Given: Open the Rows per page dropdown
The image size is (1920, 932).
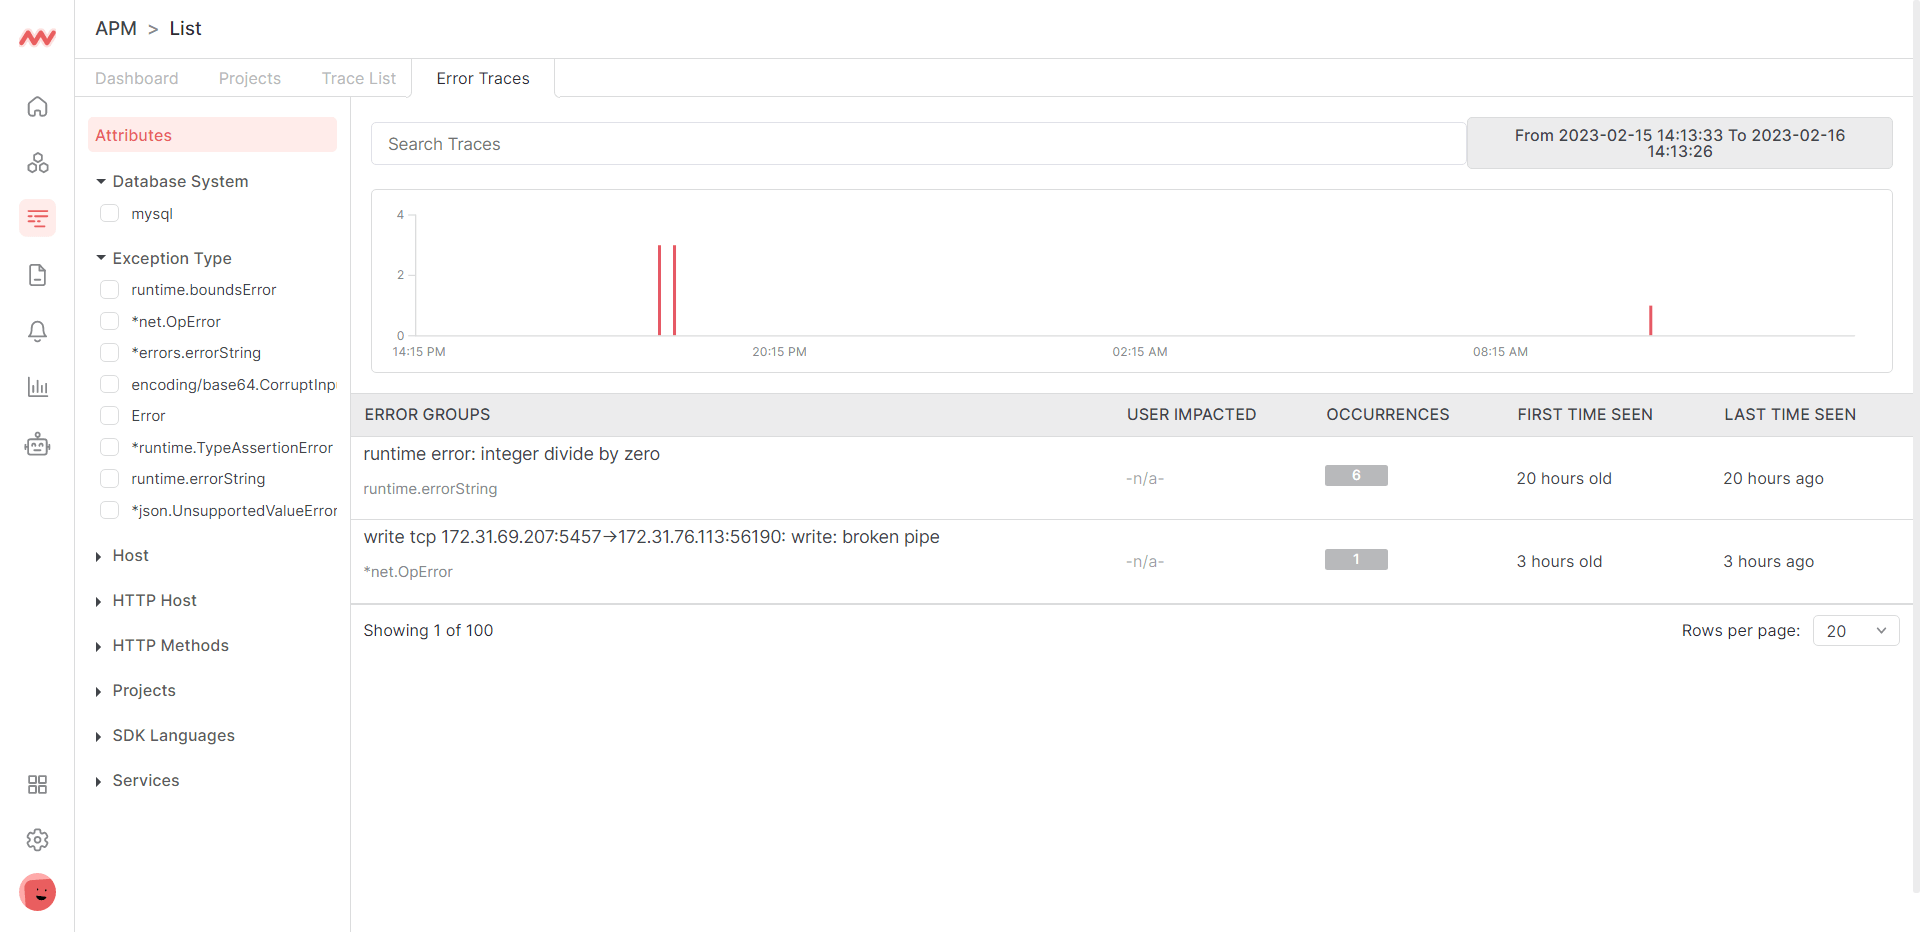Looking at the screenshot, I should (x=1855, y=631).
